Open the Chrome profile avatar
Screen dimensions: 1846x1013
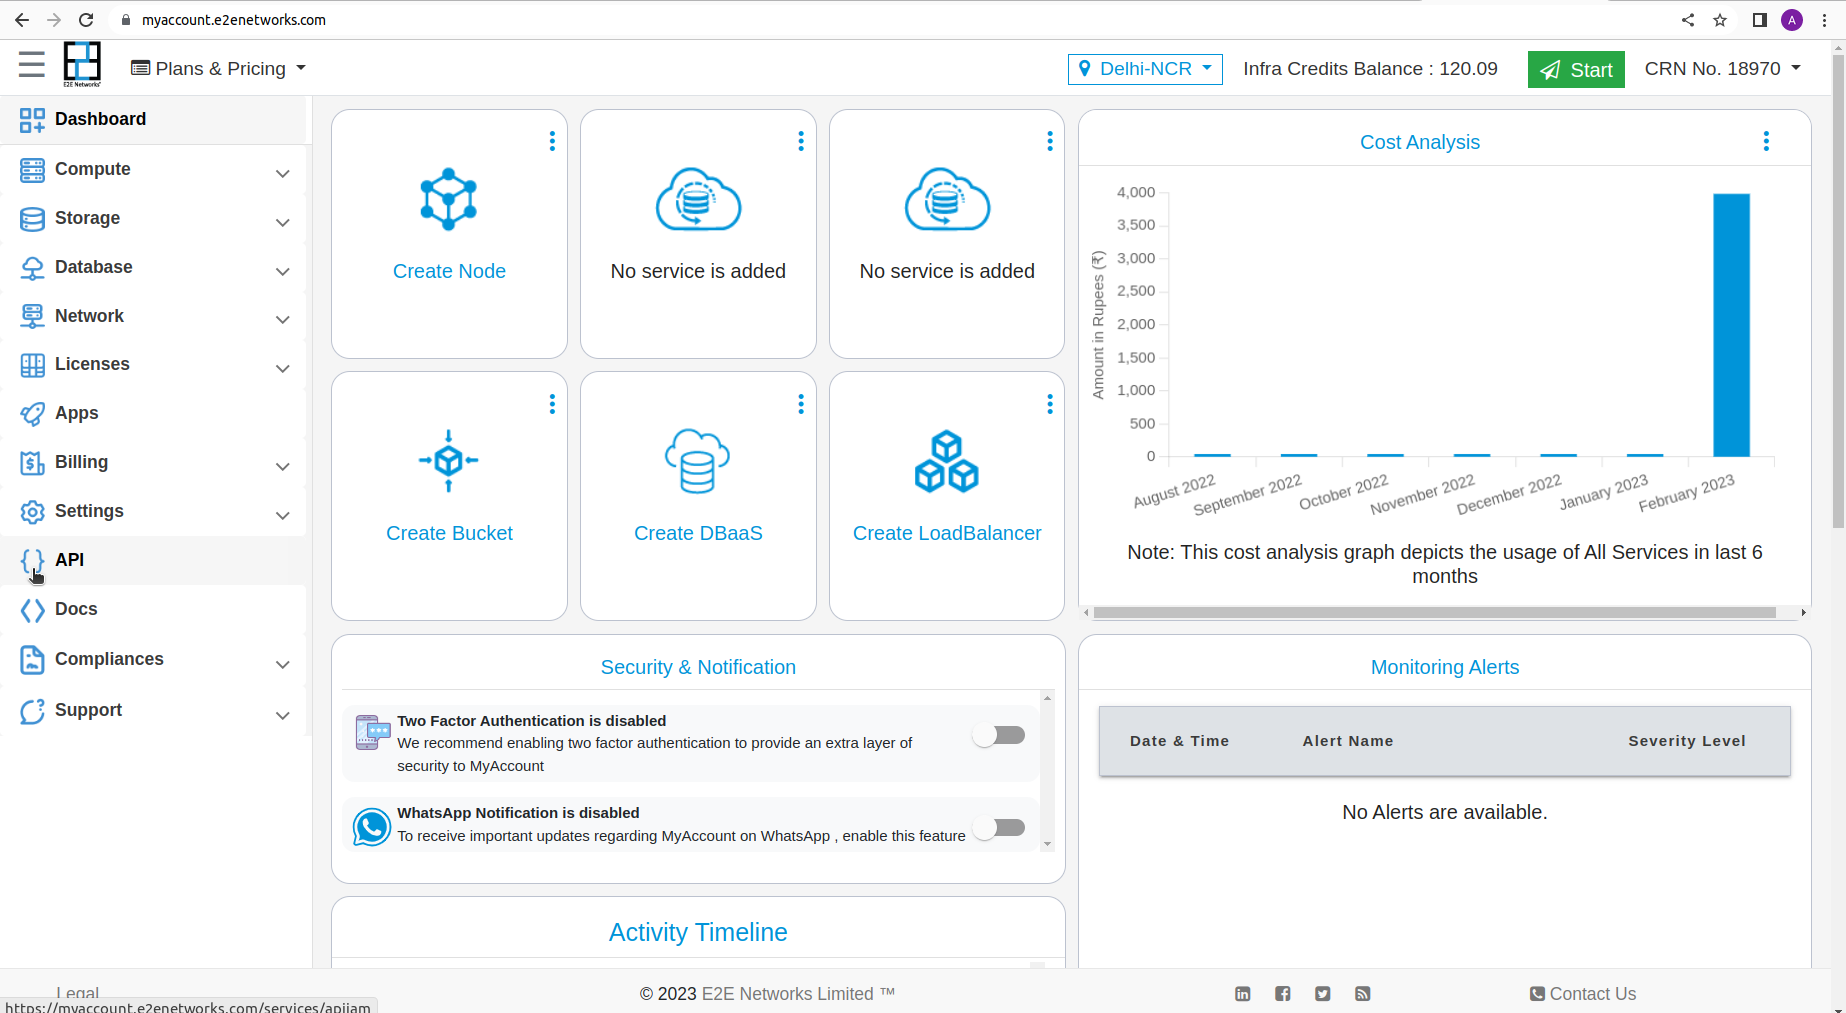click(x=1792, y=20)
